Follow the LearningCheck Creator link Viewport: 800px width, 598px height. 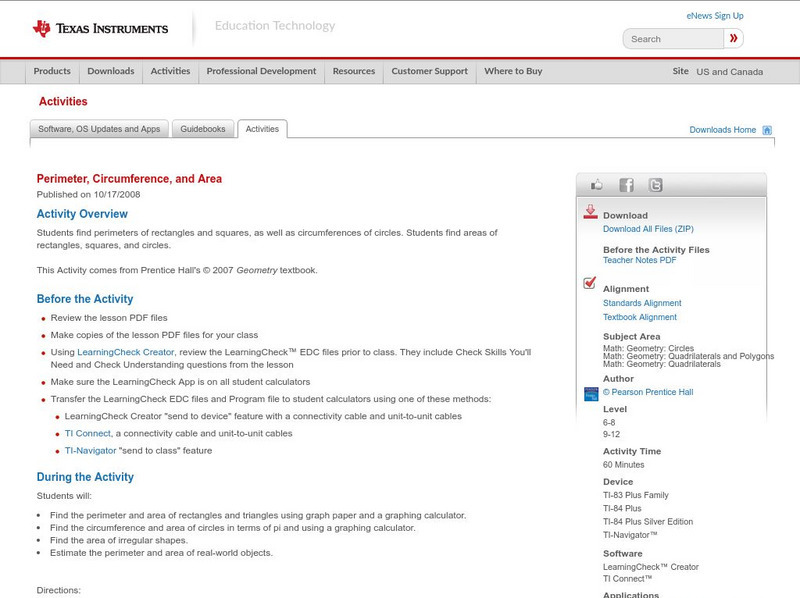(x=126, y=352)
